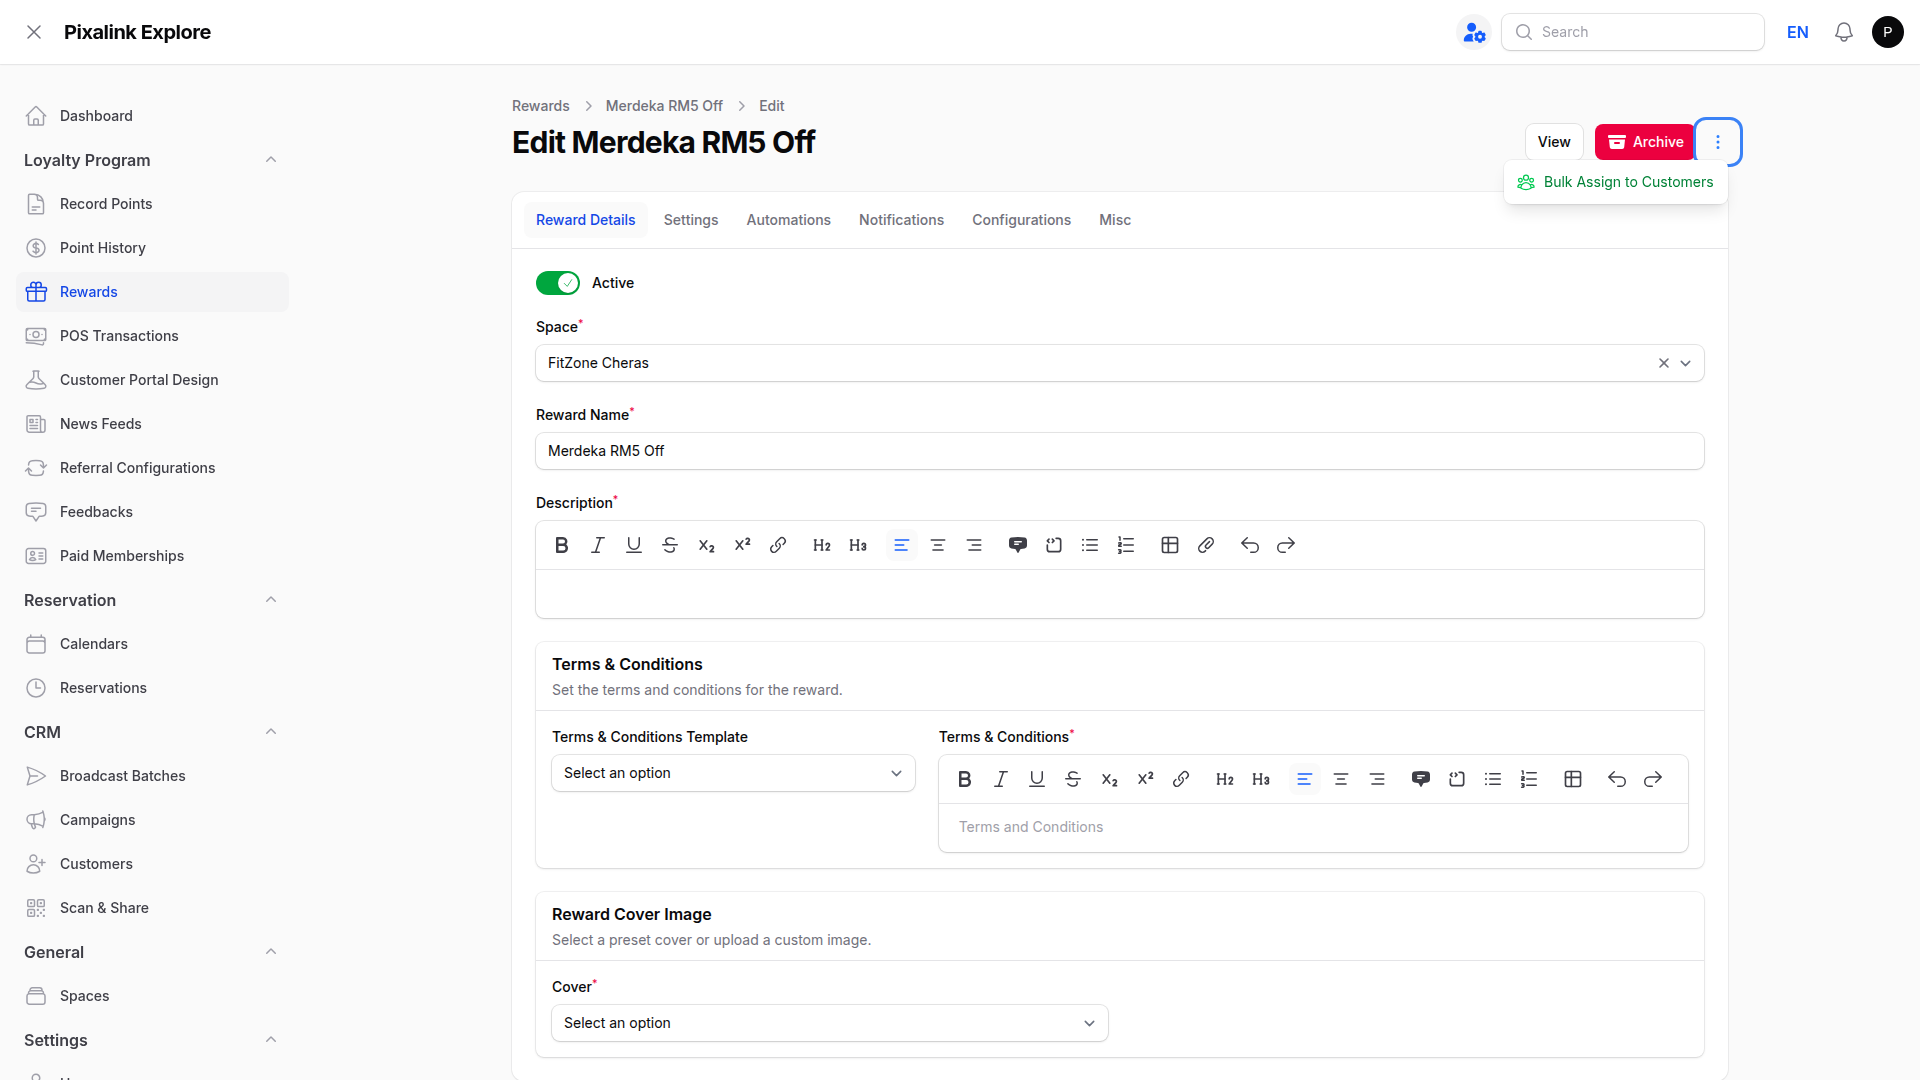
Task: Clear the FitZone Cheras space selection
Action: (x=1664, y=363)
